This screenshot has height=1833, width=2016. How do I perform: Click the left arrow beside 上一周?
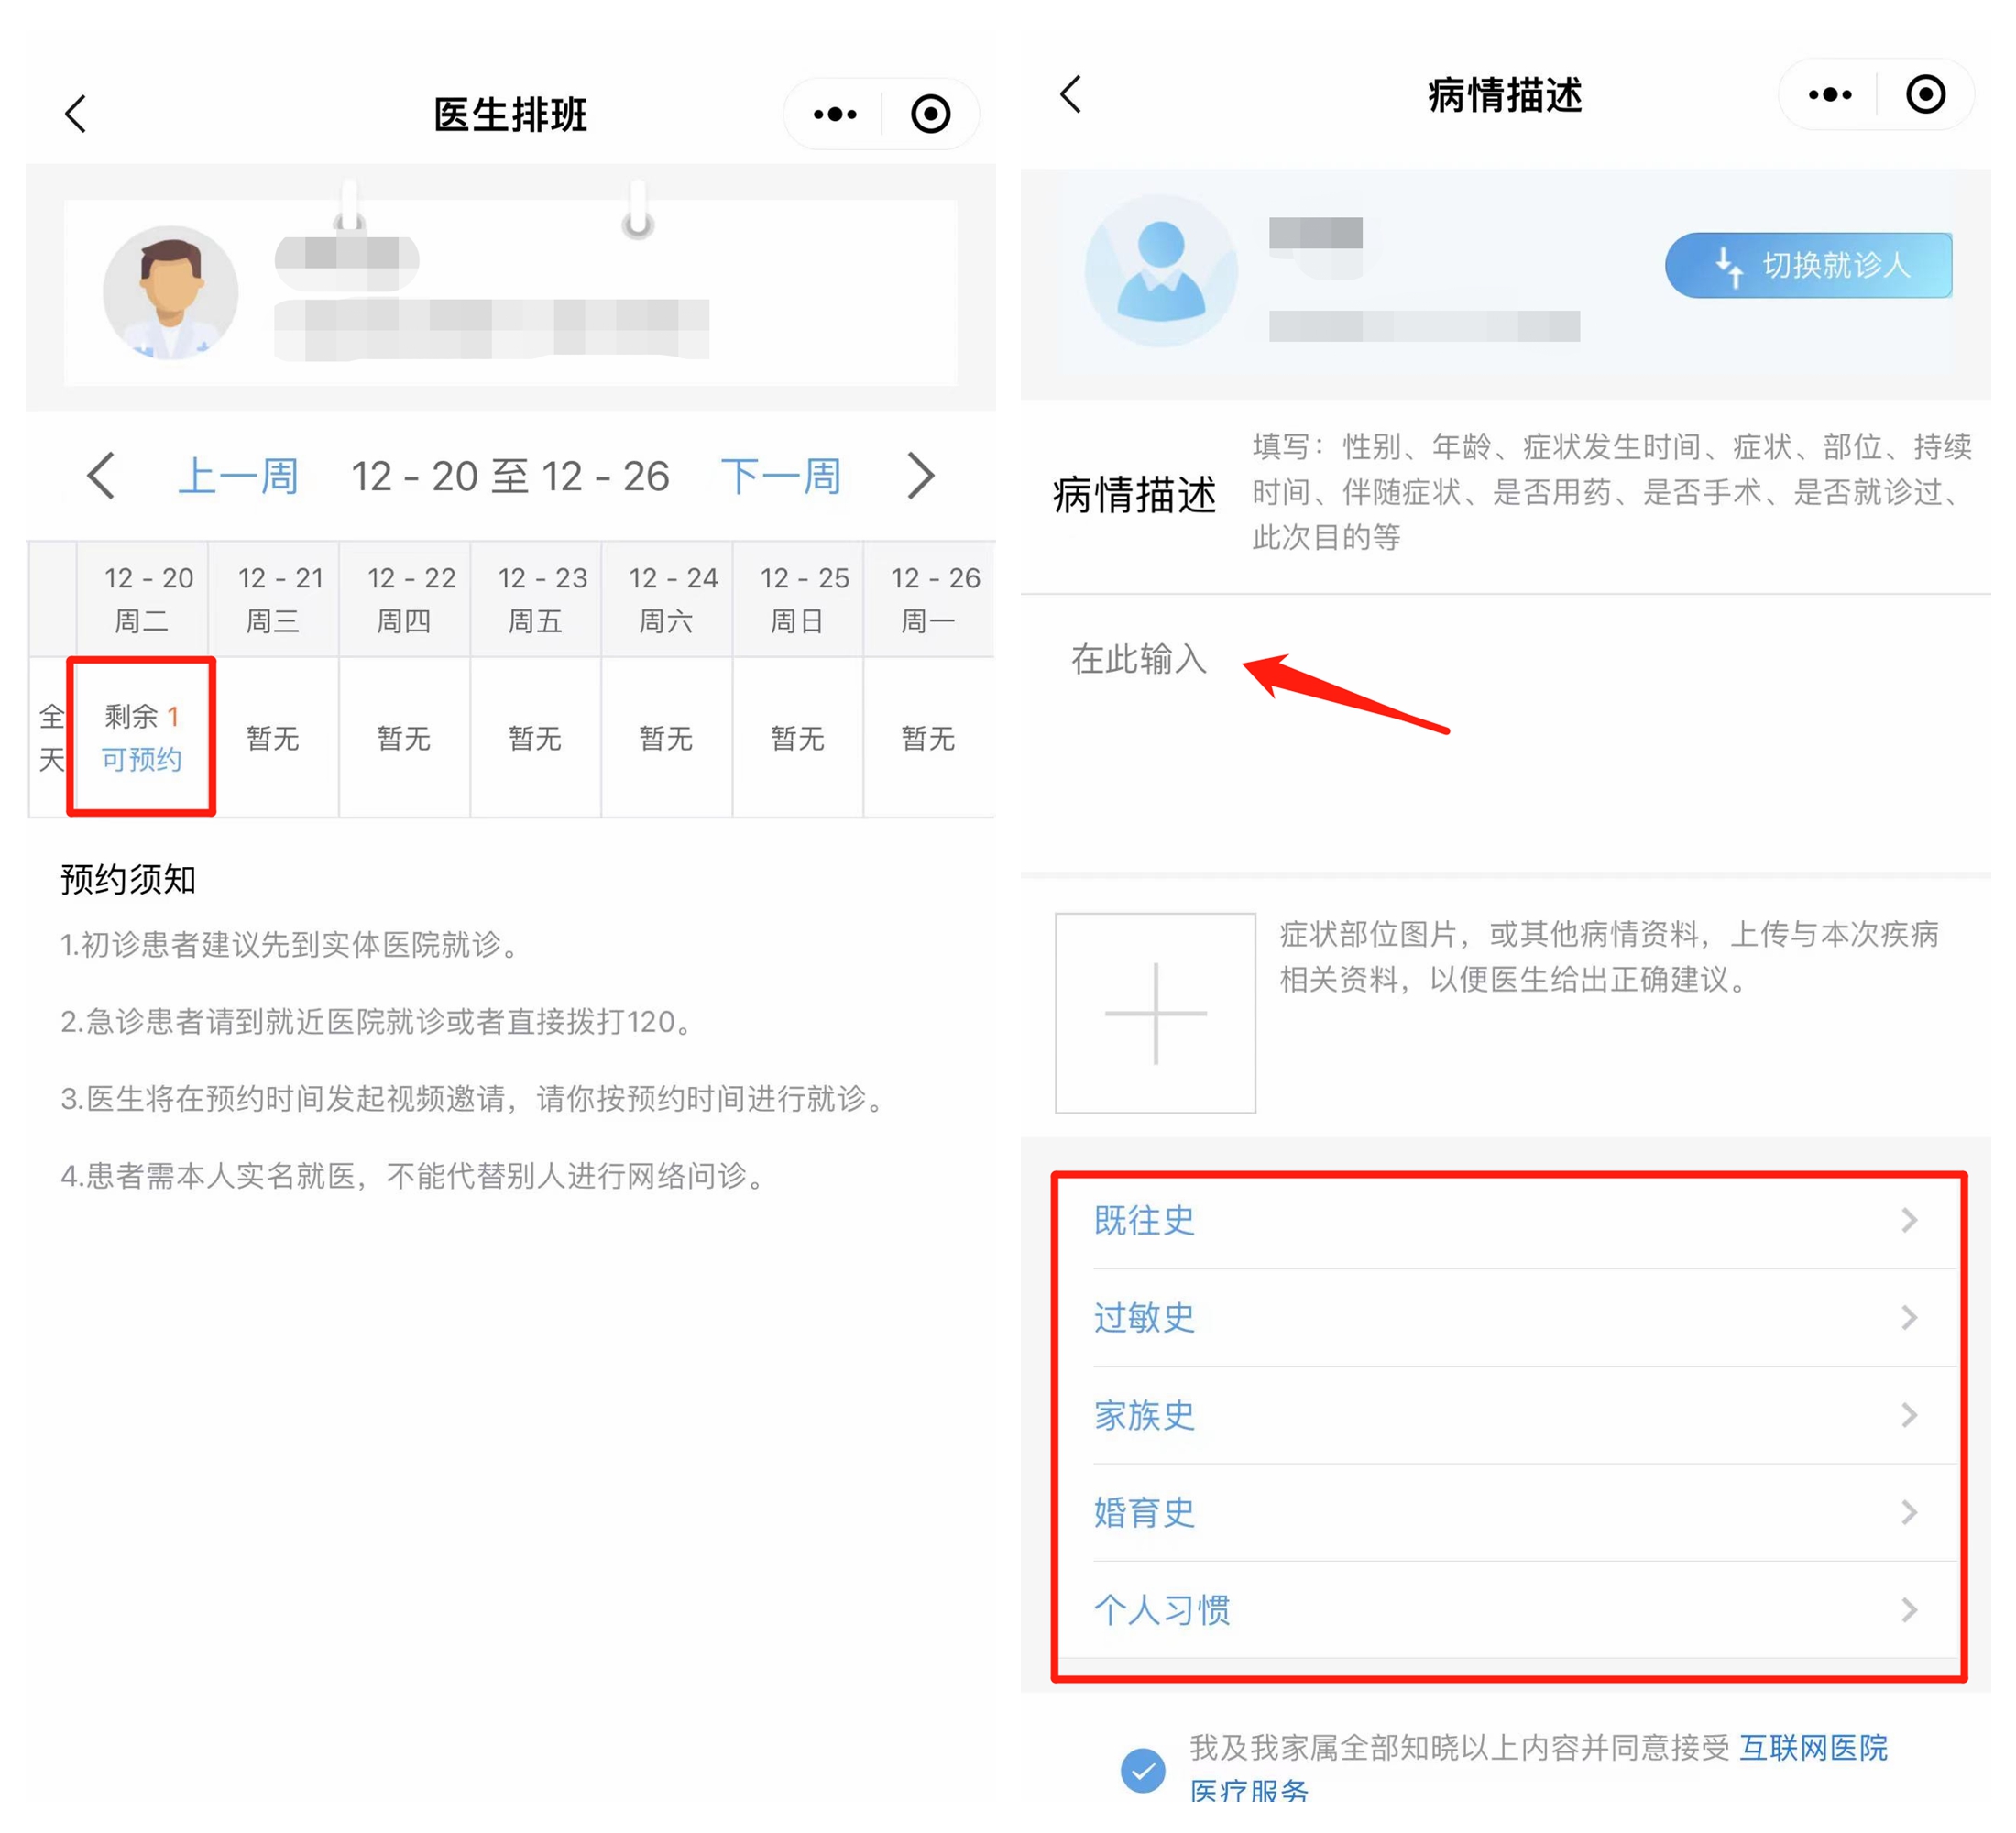coord(102,476)
